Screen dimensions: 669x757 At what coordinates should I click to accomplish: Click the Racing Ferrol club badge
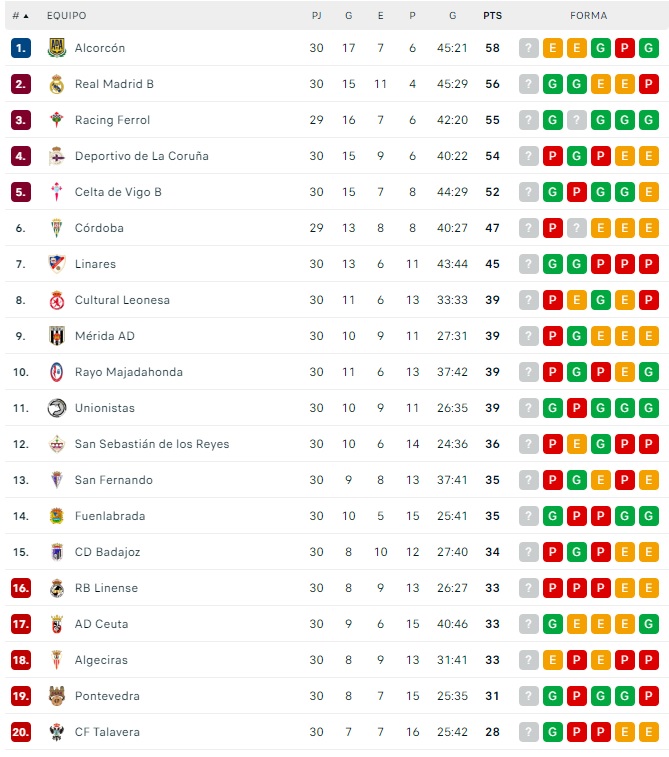pos(56,120)
